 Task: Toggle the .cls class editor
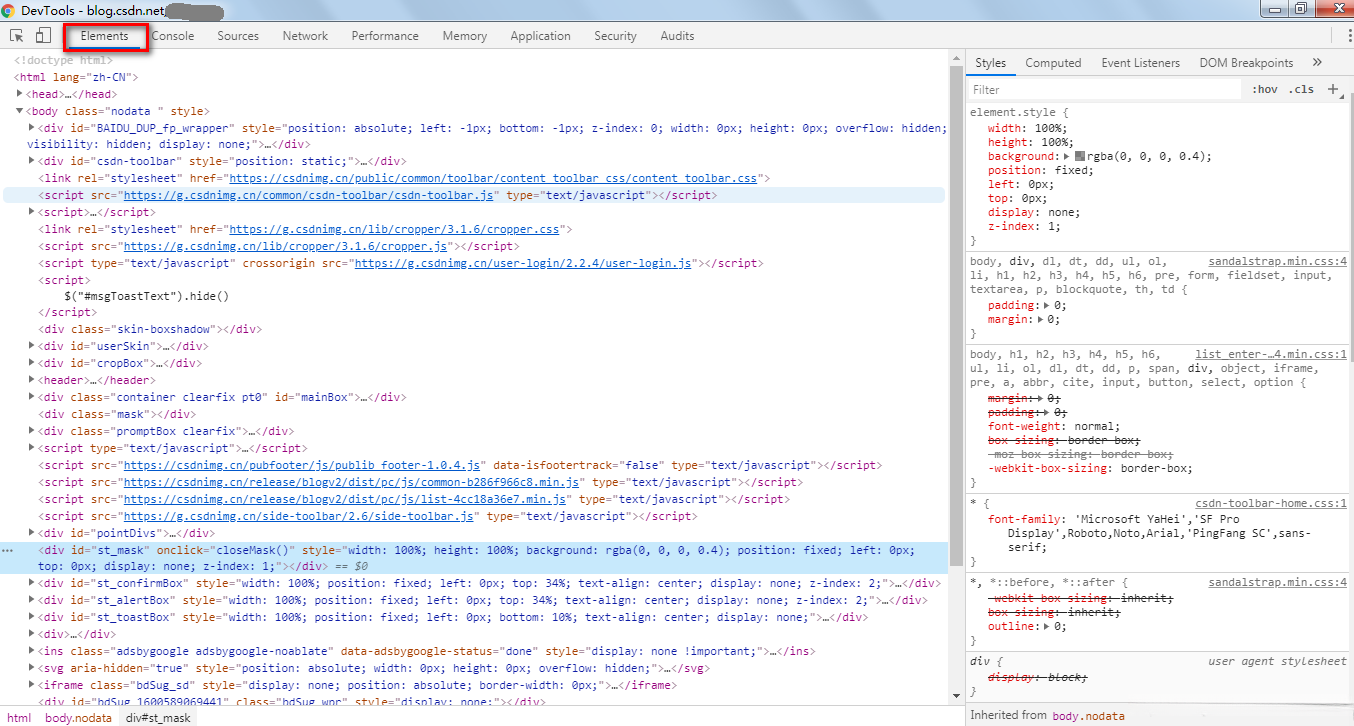click(1301, 89)
